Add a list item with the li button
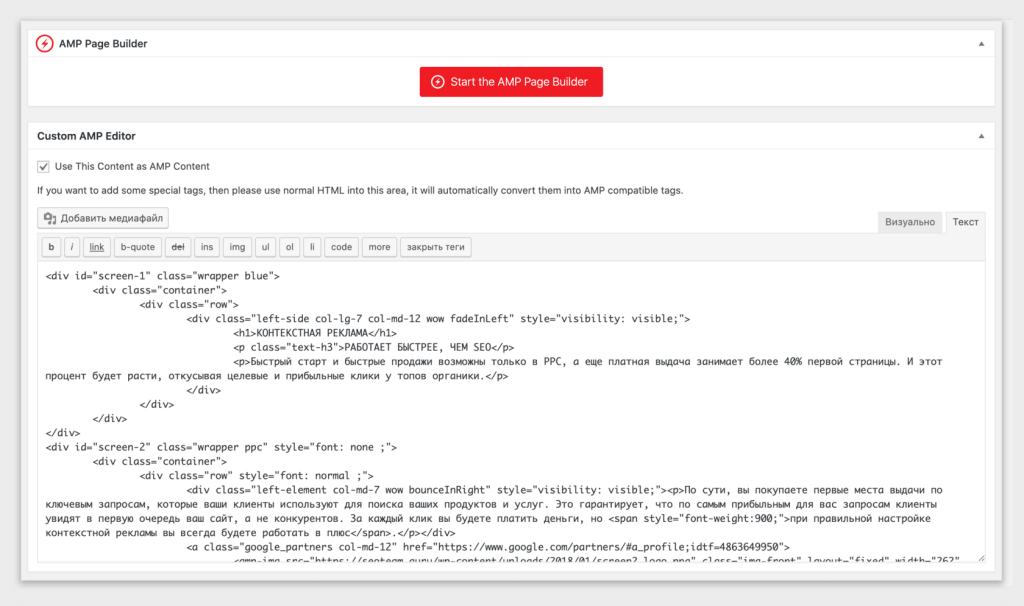This screenshot has width=1024, height=606. point(313,247)
